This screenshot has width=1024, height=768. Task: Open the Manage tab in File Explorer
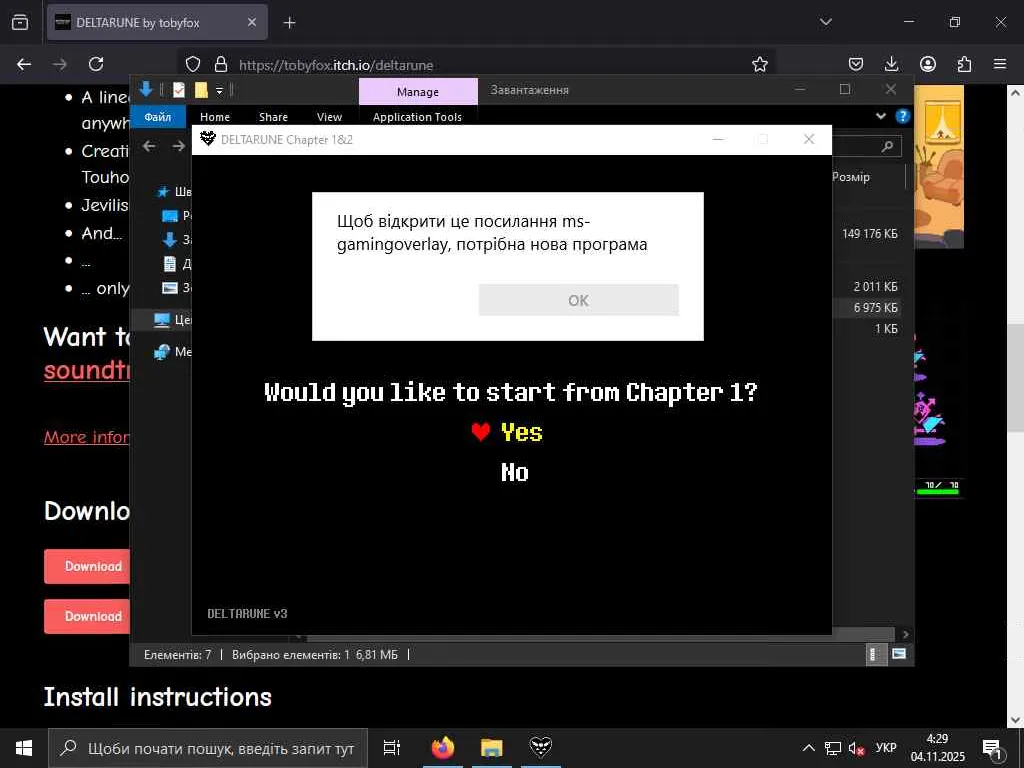[418, 91]
